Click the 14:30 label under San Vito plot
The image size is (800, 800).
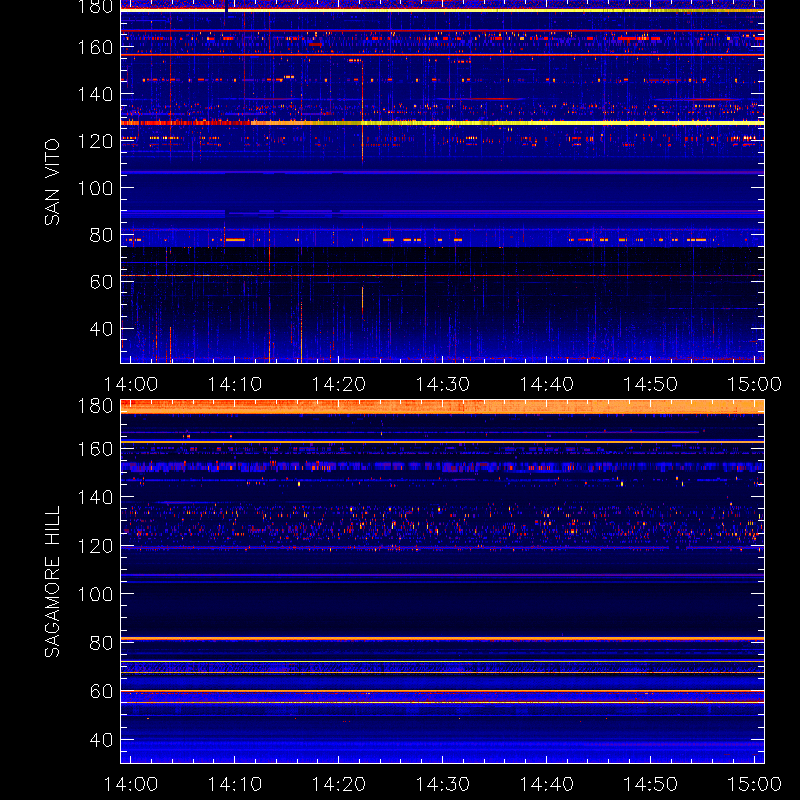click(x=442, y=384)
